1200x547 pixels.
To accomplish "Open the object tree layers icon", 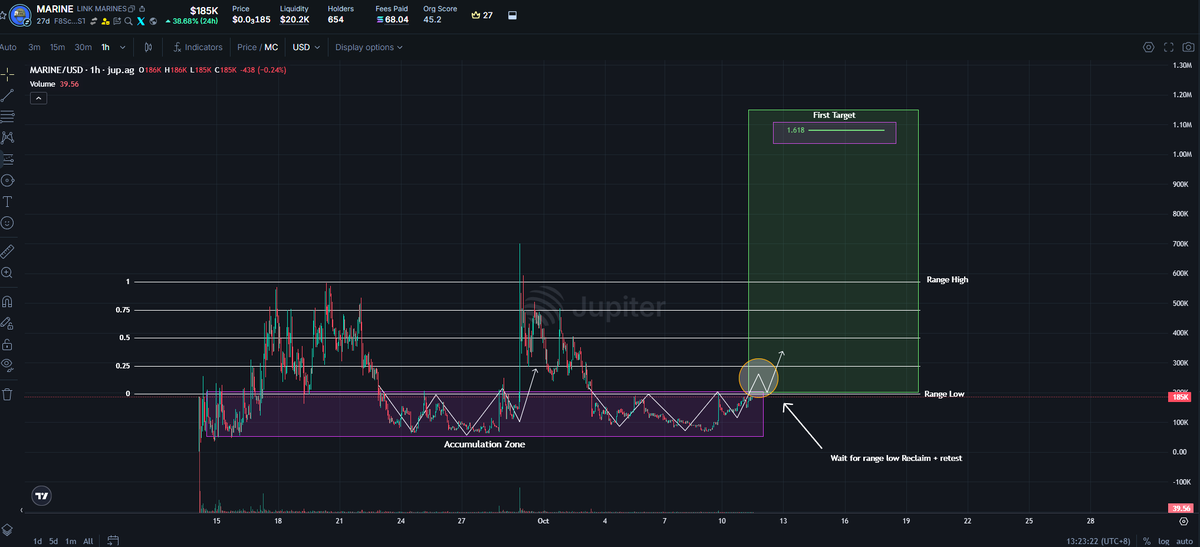I will [8, 529].
